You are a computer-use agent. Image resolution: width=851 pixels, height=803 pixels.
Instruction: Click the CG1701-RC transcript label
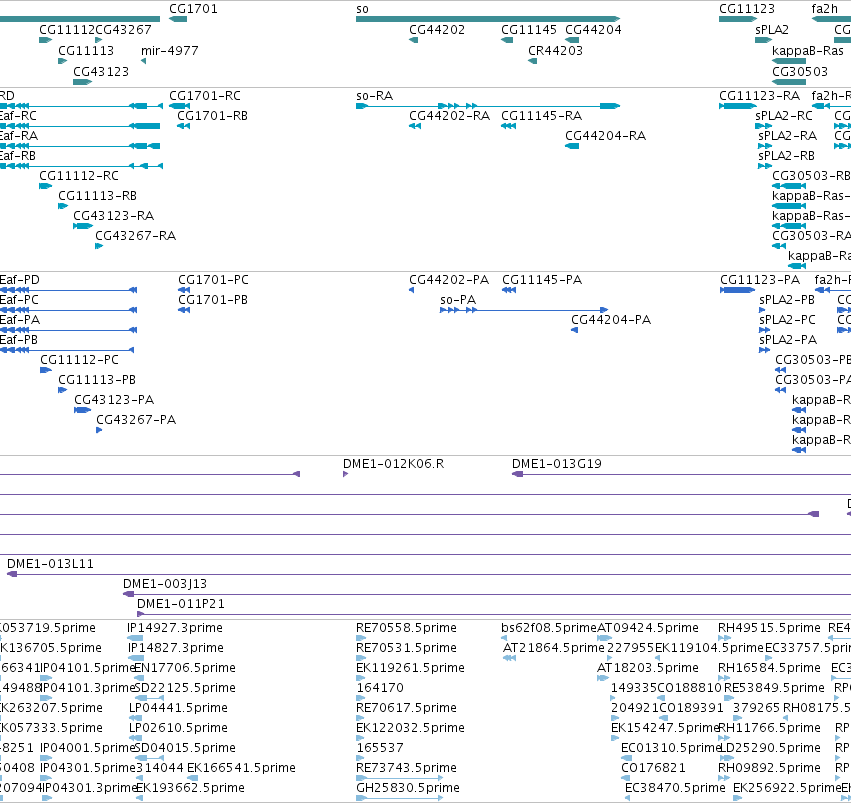coord(205,96)
